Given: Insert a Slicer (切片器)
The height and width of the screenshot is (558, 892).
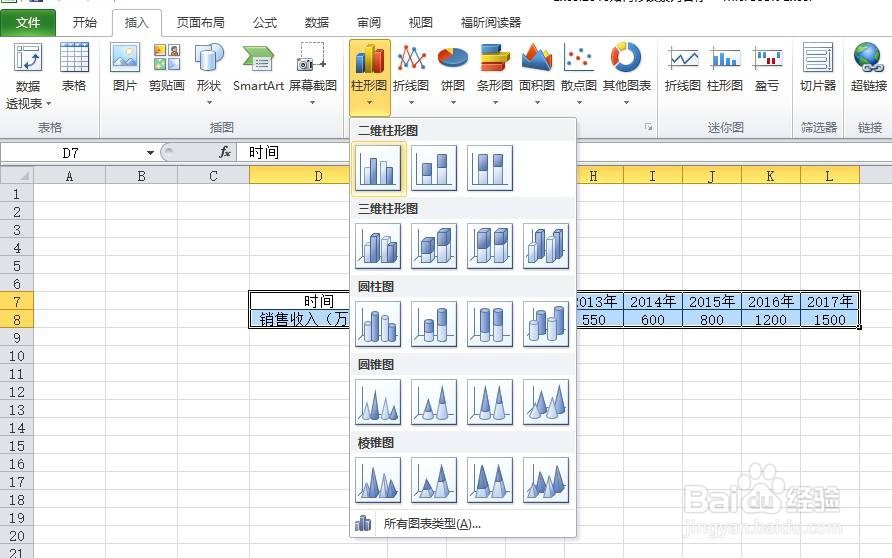Looking at the screenshot, I should (818, 67).
